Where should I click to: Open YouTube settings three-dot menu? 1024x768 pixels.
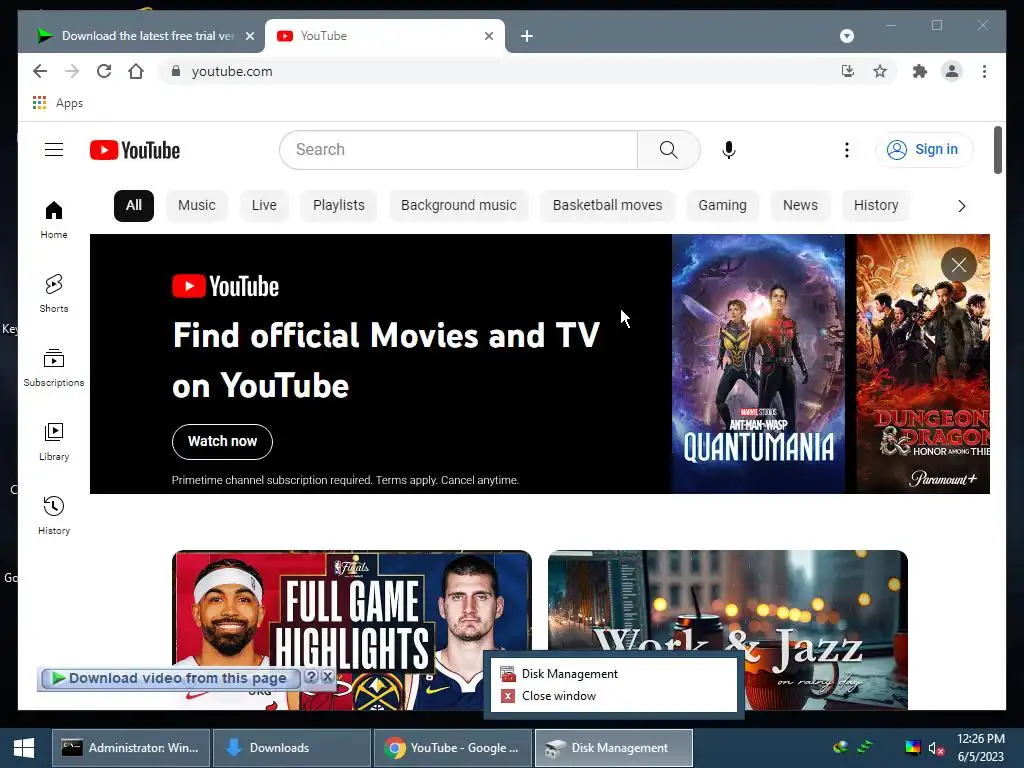coord(846,150)
